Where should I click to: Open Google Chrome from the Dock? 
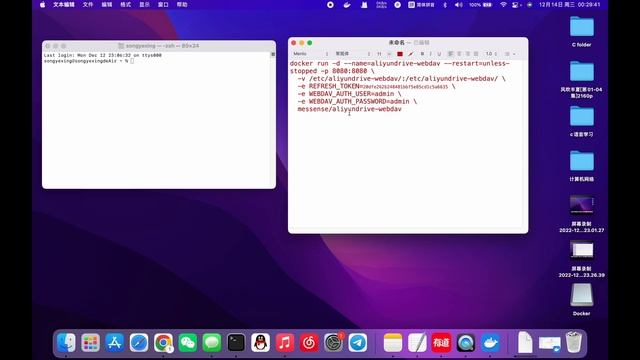click(163, 342)
